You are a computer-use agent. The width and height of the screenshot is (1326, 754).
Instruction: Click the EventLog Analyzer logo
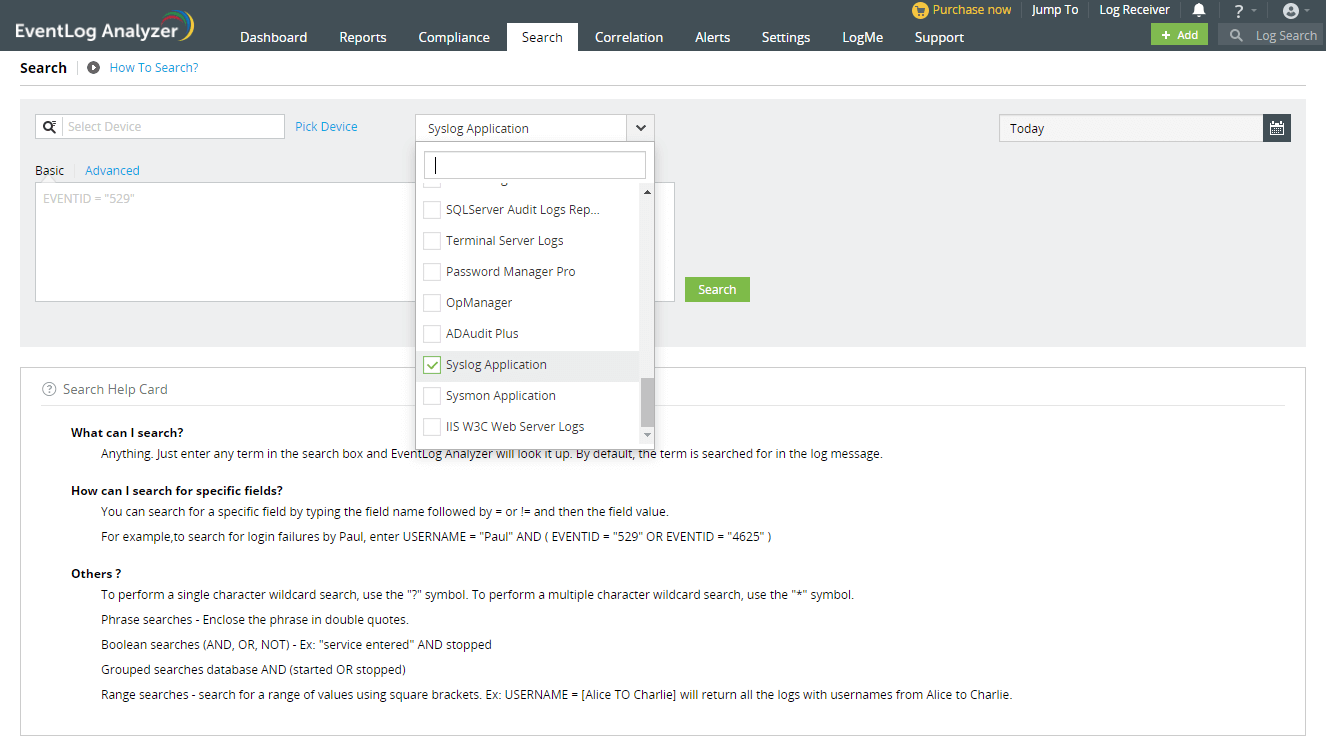(x=100, y=24)
